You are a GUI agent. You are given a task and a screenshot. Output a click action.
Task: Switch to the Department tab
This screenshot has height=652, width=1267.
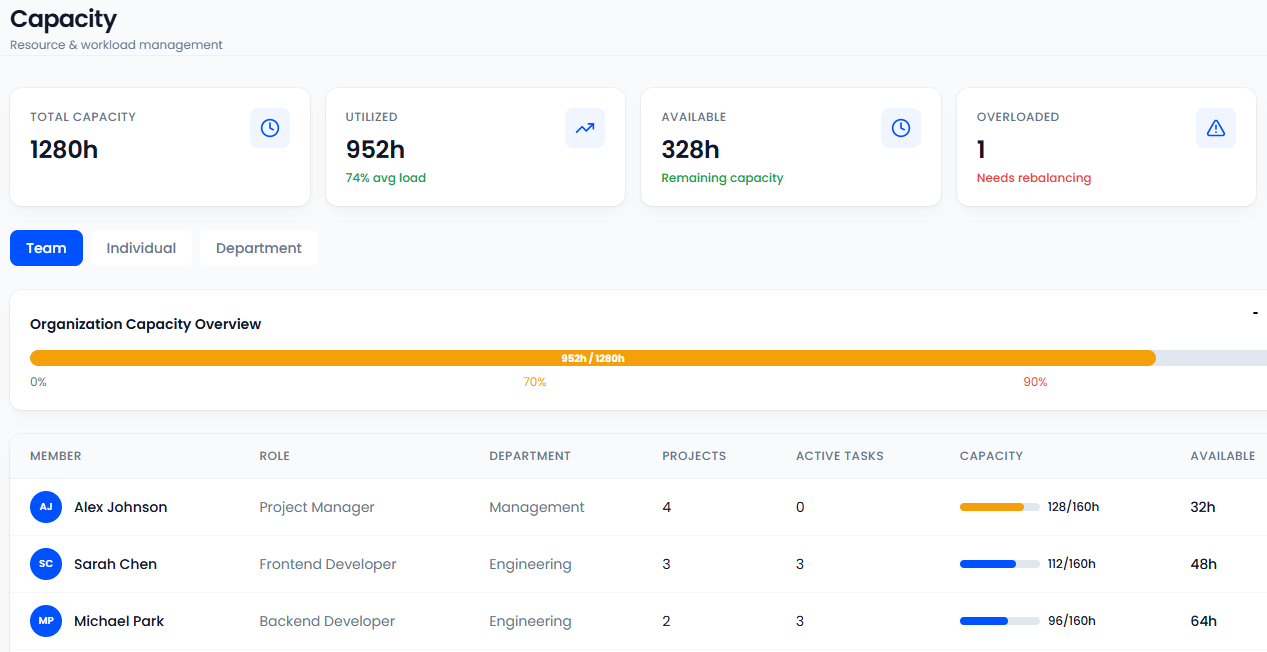point(258,247)
